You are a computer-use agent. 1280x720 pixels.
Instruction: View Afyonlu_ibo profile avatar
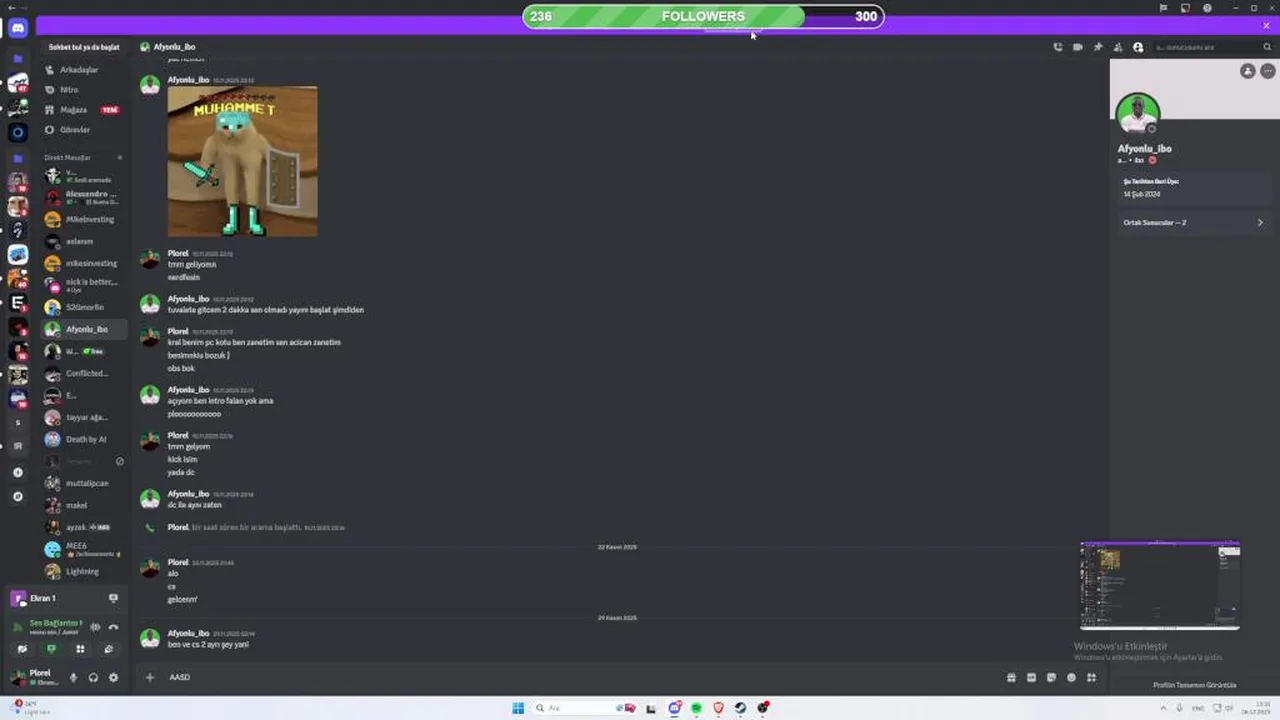[1138, 113]
